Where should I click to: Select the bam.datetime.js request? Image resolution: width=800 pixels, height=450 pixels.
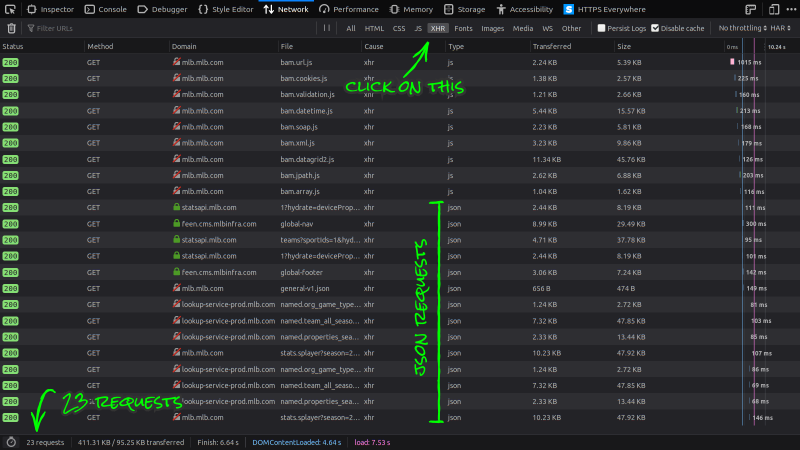(400, 111)
